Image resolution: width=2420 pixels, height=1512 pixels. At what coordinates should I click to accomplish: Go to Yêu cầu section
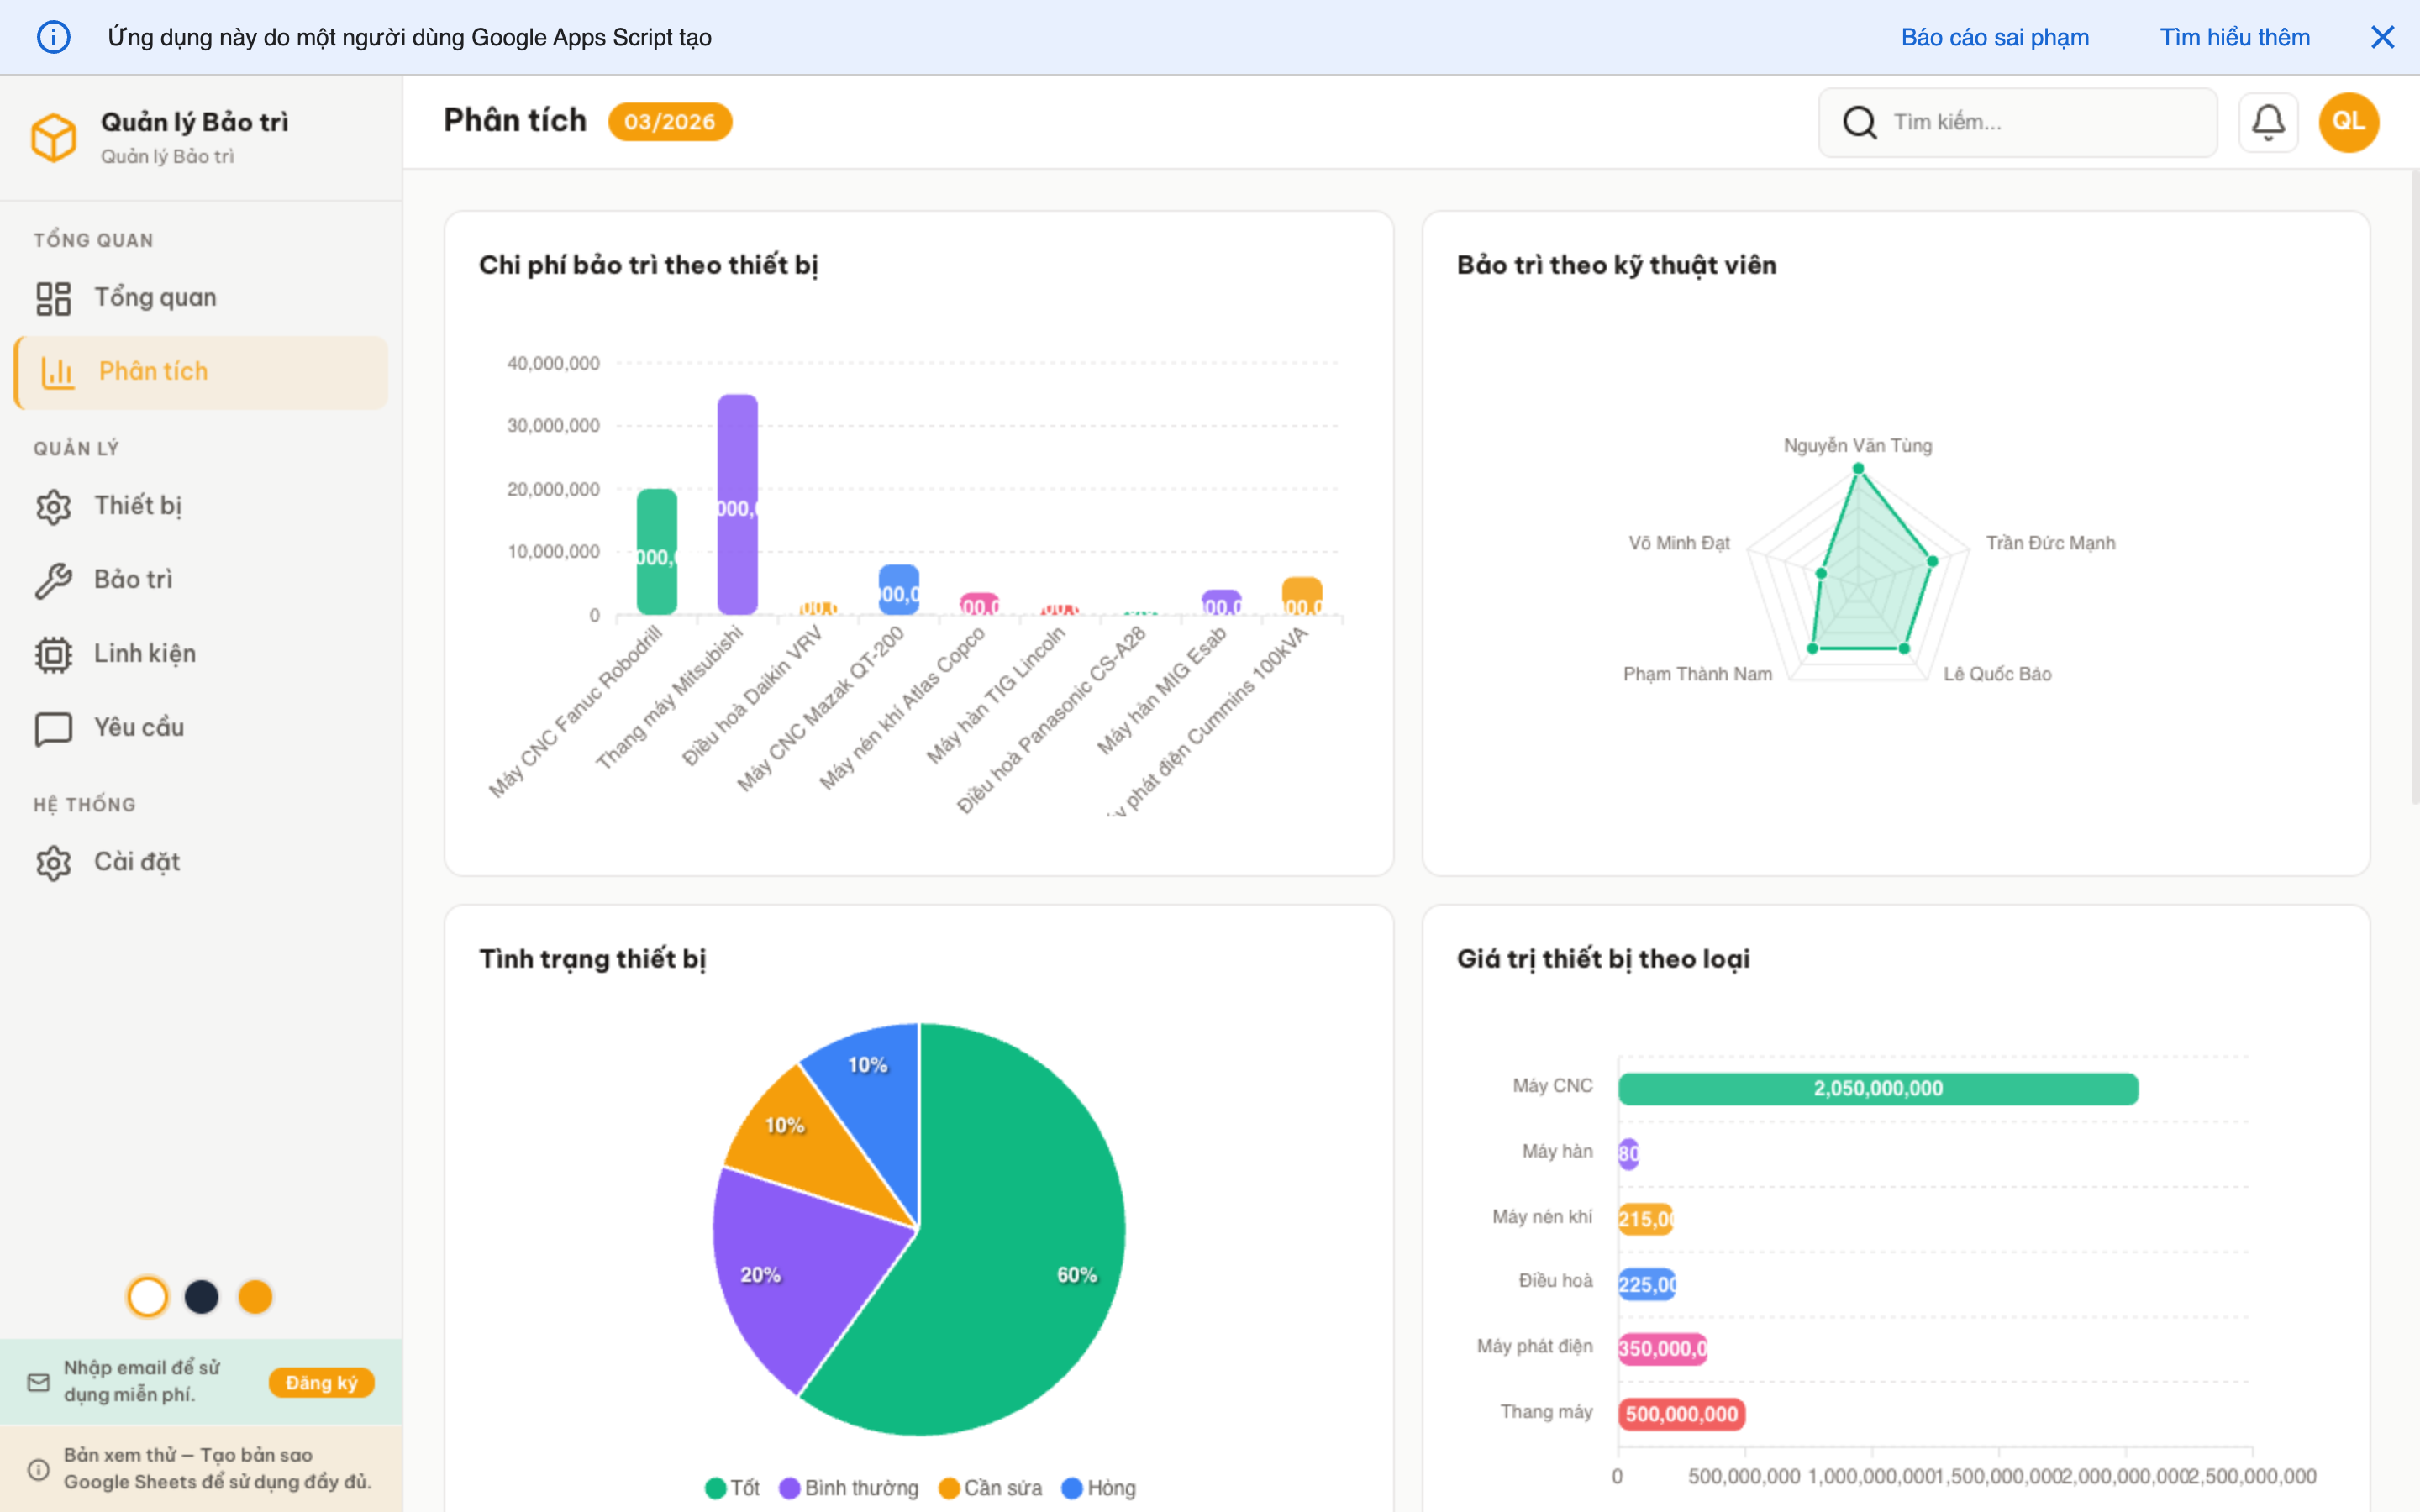139,728
